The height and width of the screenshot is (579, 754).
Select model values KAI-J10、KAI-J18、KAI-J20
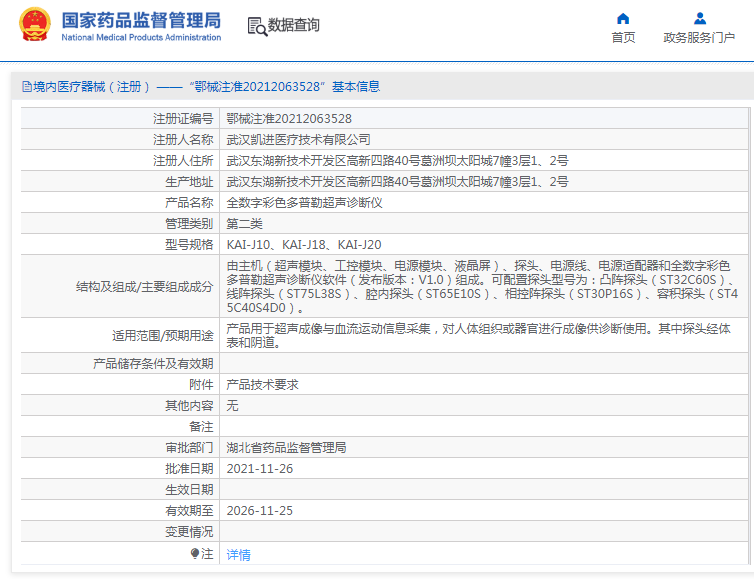pyautogui.click(x=304, y=245)
